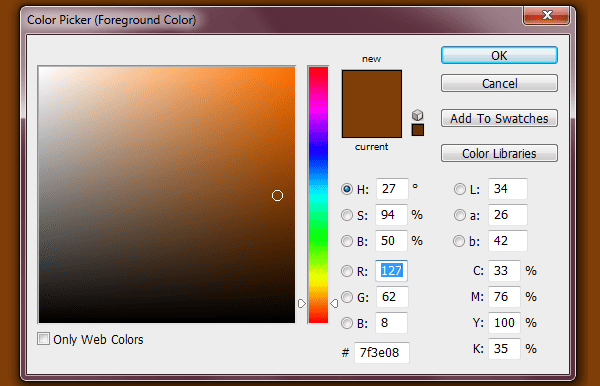Click the "Color Picker (Foreground Color)" title

click(111, 20)
